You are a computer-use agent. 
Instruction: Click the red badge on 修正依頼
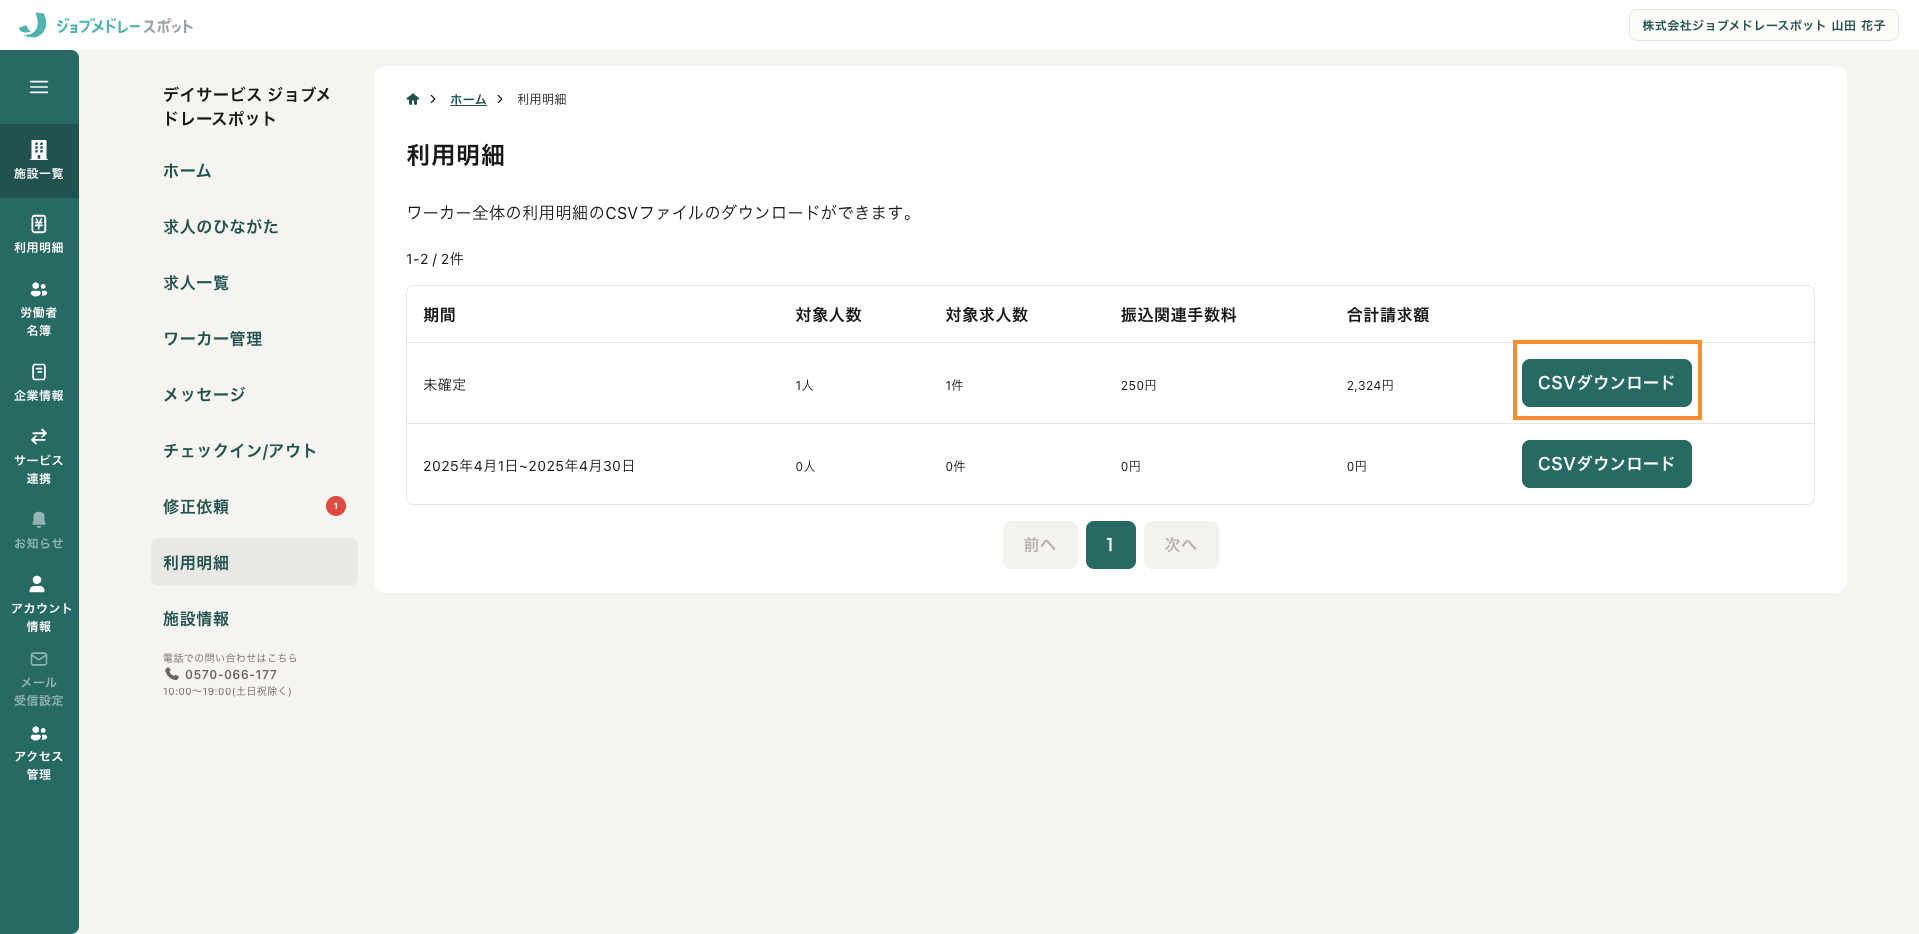tap(336, 506)
